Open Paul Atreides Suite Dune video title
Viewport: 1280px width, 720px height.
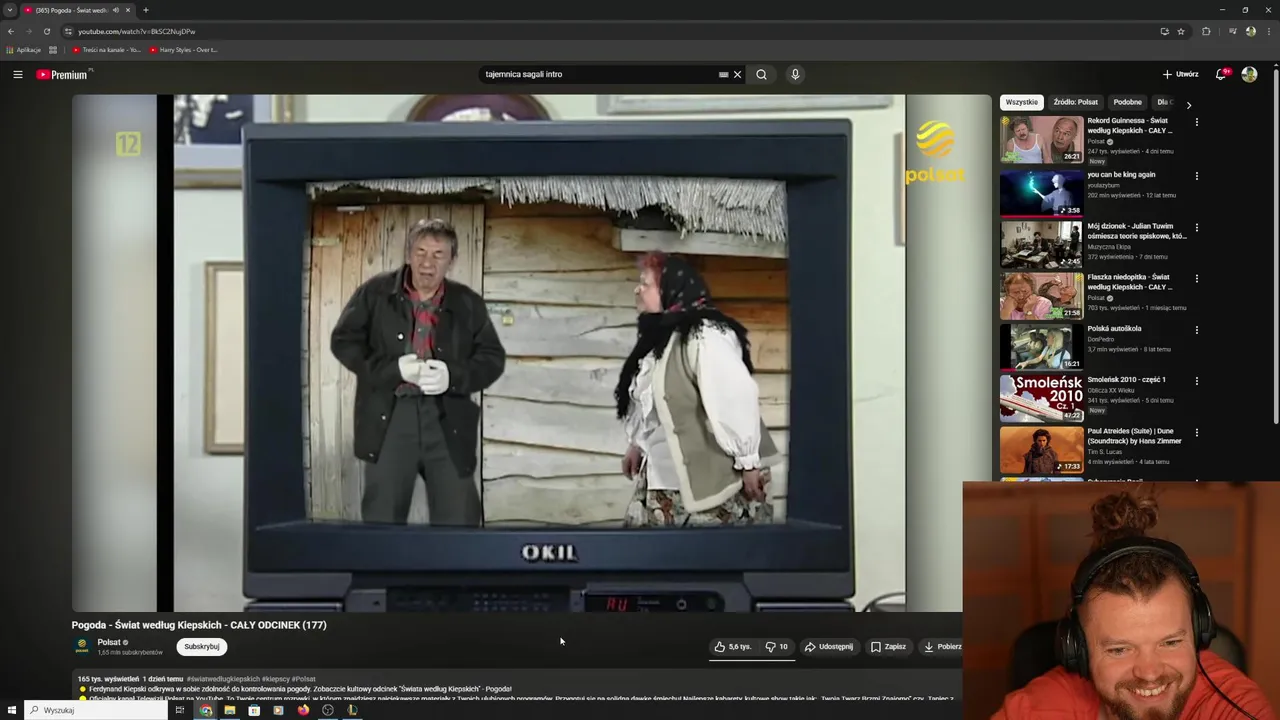(1134, 436)
